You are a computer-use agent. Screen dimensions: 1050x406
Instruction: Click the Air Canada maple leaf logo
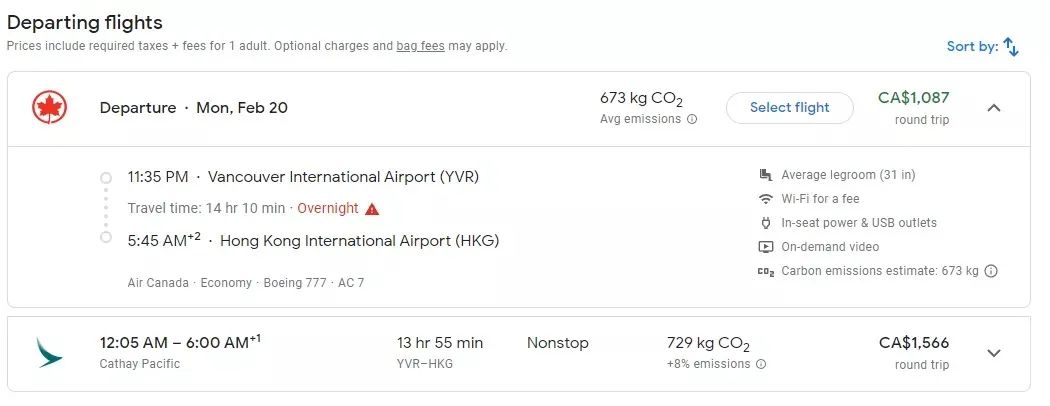pyautogui.click(x=49, y=108)
